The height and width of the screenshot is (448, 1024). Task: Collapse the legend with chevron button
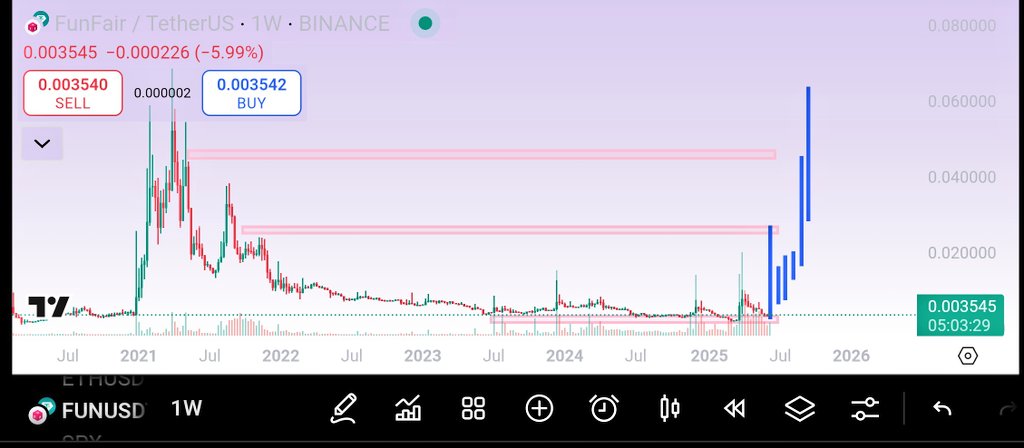click(x=42, y=144)
